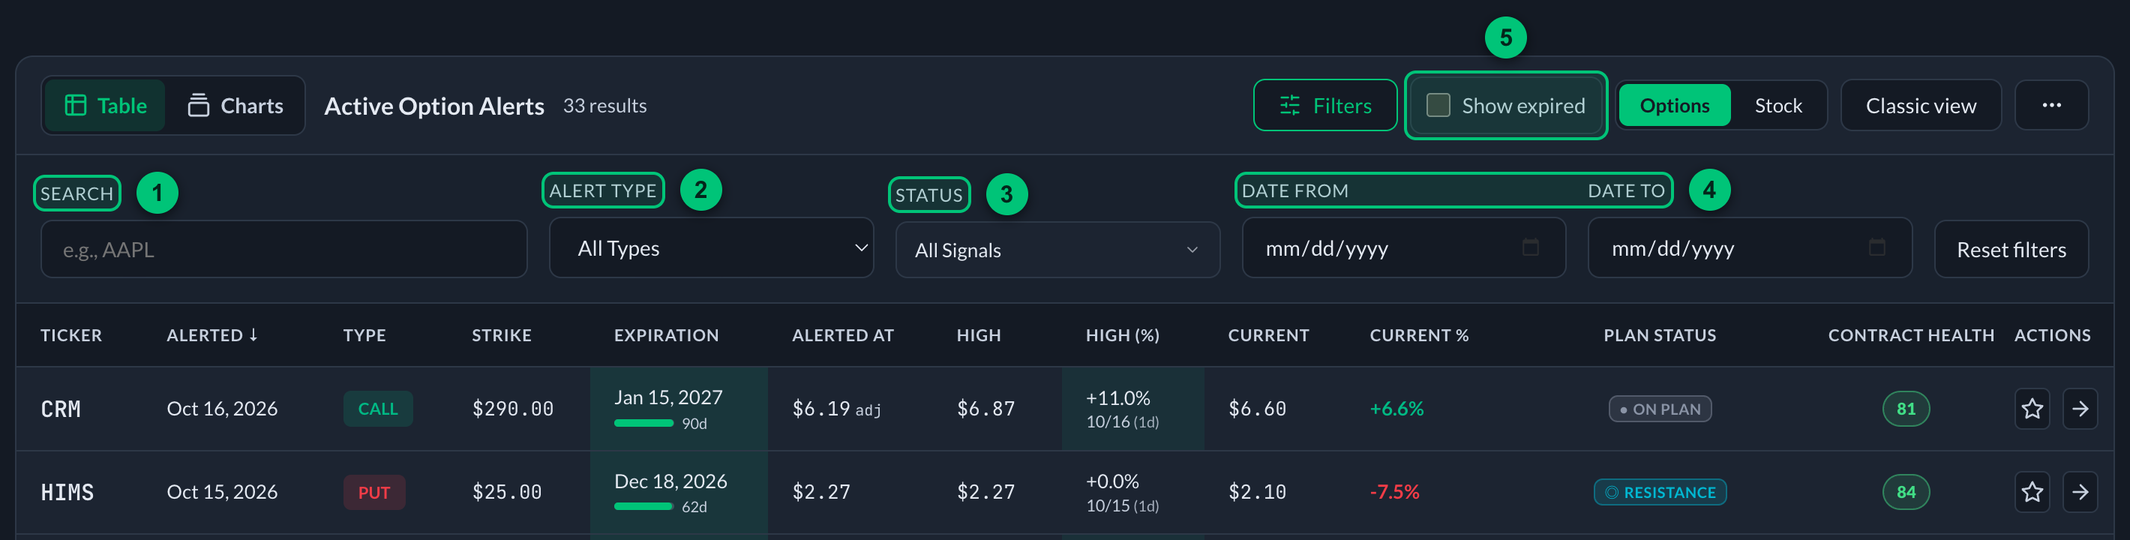2130x540 pixels.
Task: Click the CRM 90d expiration progress bar
Action: tap(643, 423)
